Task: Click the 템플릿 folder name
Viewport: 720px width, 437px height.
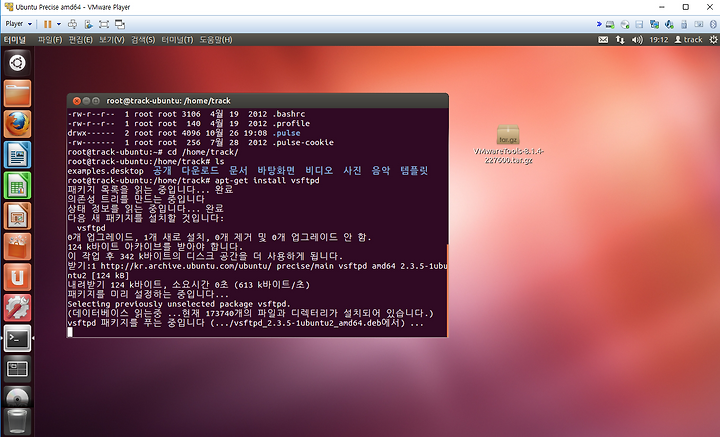Action: tap(414, 171)
